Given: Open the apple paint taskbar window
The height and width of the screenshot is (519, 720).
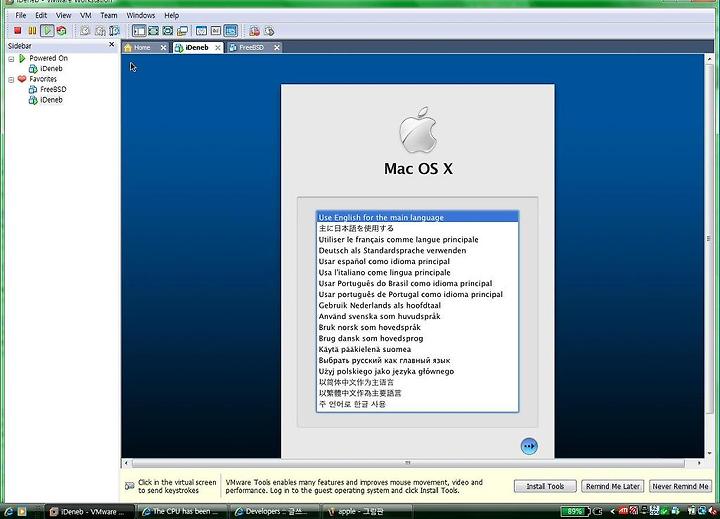Looking at the screenshot, I should coord(367,511).
